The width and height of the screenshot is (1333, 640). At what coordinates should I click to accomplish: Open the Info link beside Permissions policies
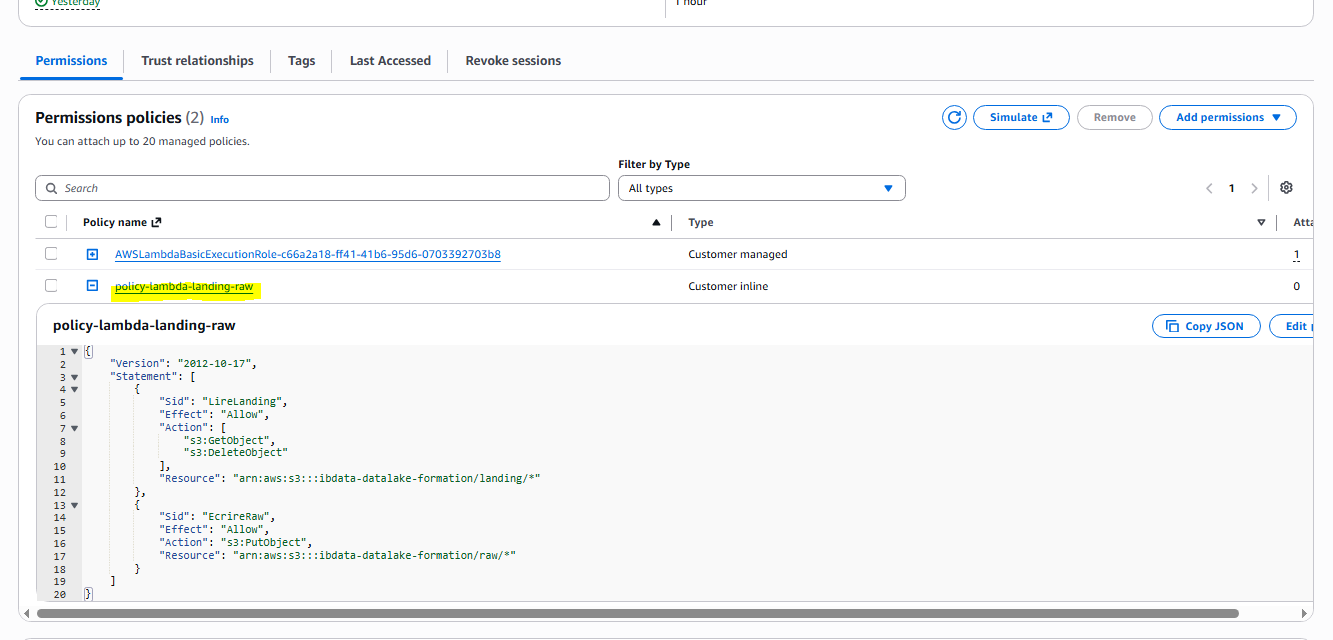219,119
